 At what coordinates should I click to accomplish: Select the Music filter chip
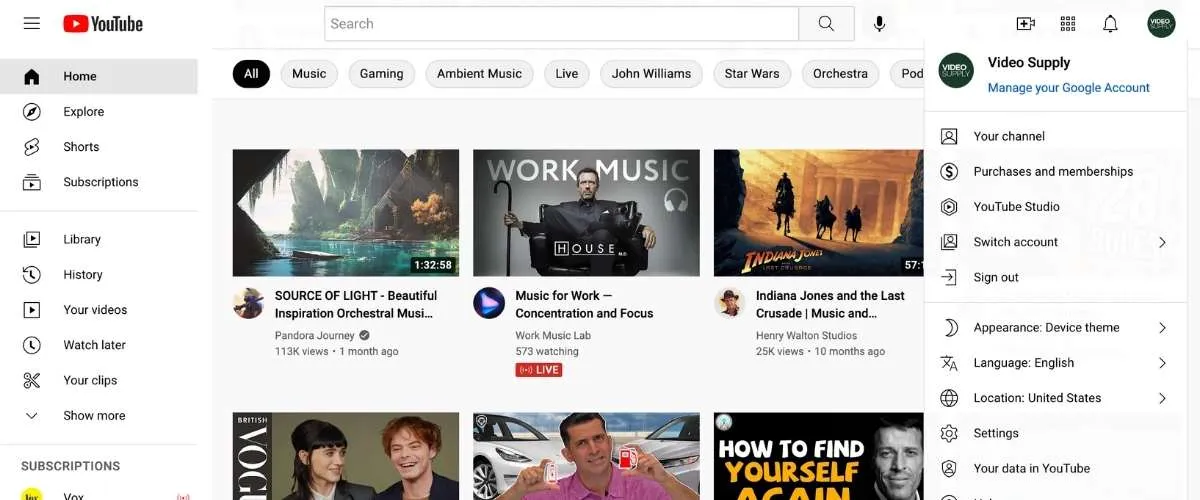coord(309,73)
